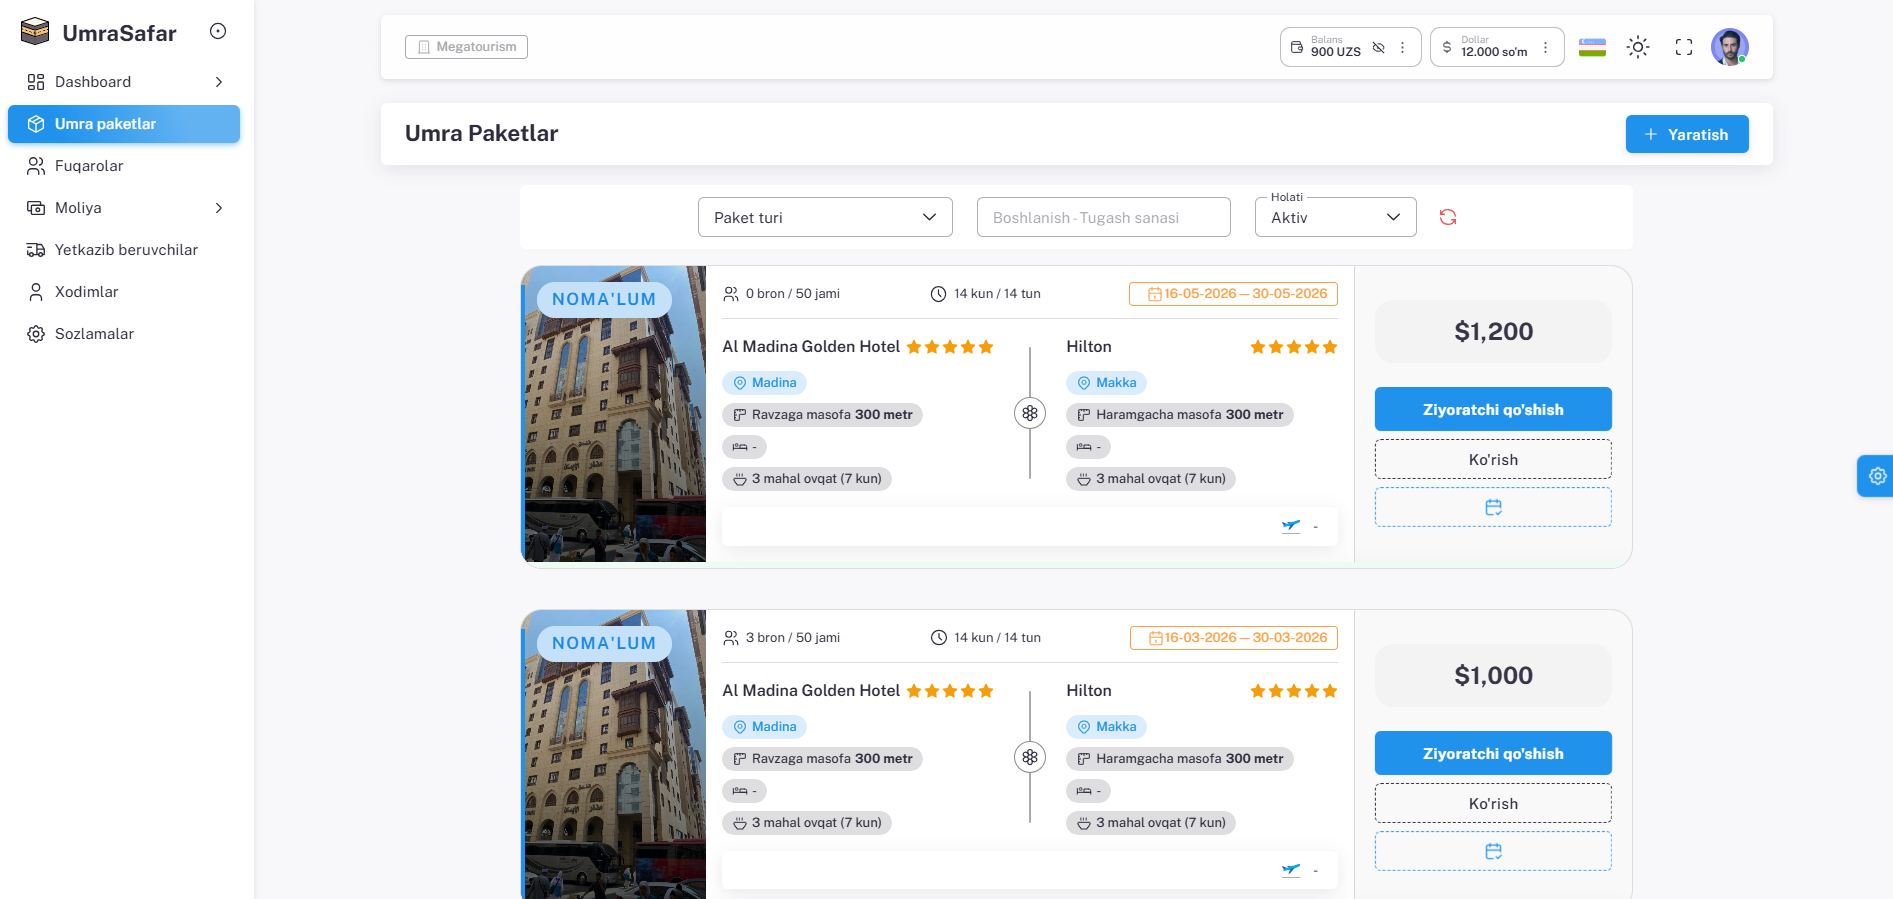Open the Dashboard menu item

point(124,82)
